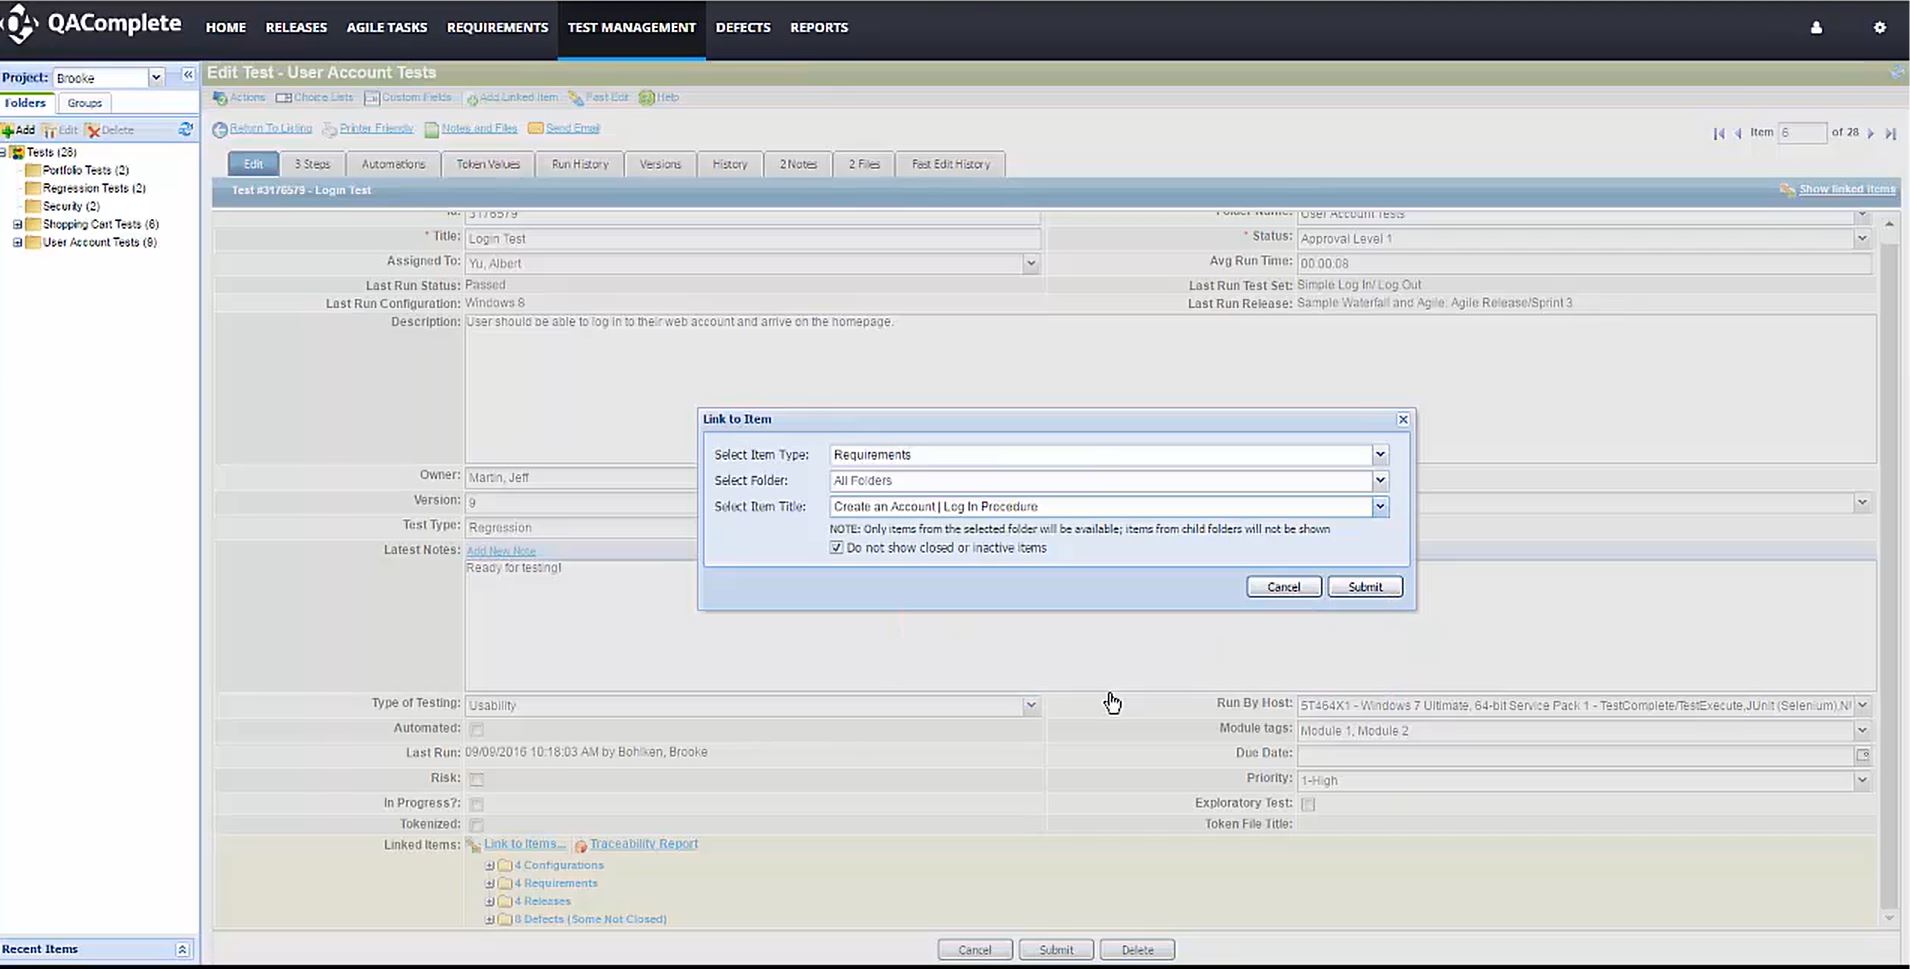This screenshot has width=1910, height=969.
Task: Open the Printer Friendly view
Action: [x=377, y=128]
